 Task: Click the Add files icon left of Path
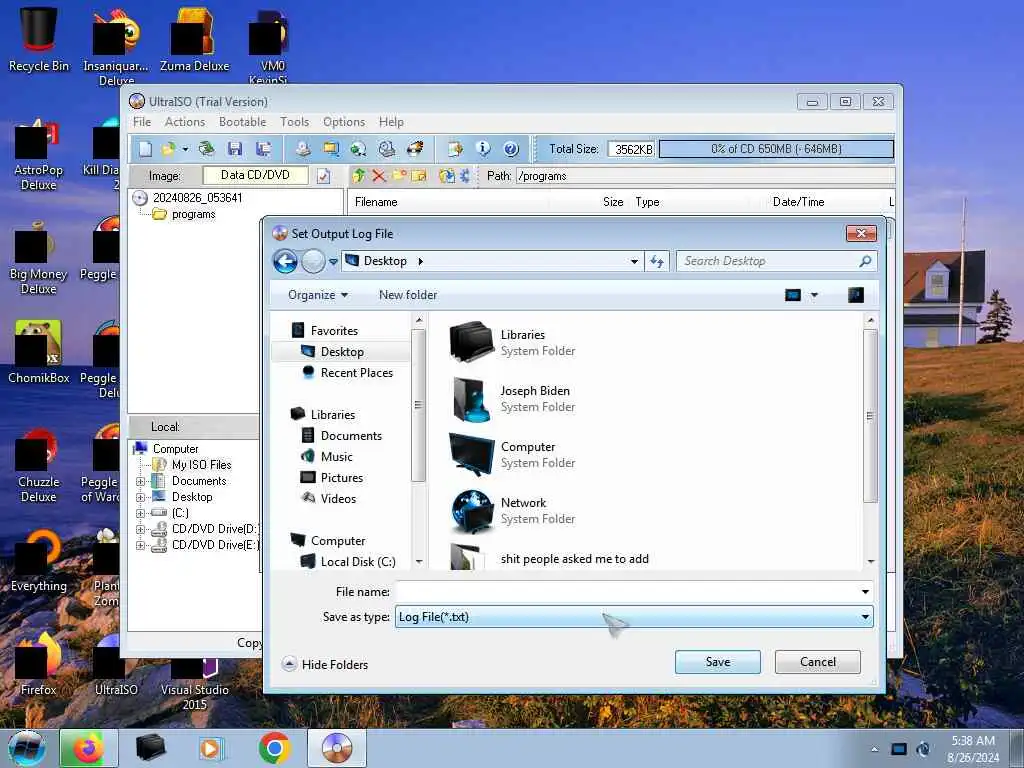(x=447, y=176)
